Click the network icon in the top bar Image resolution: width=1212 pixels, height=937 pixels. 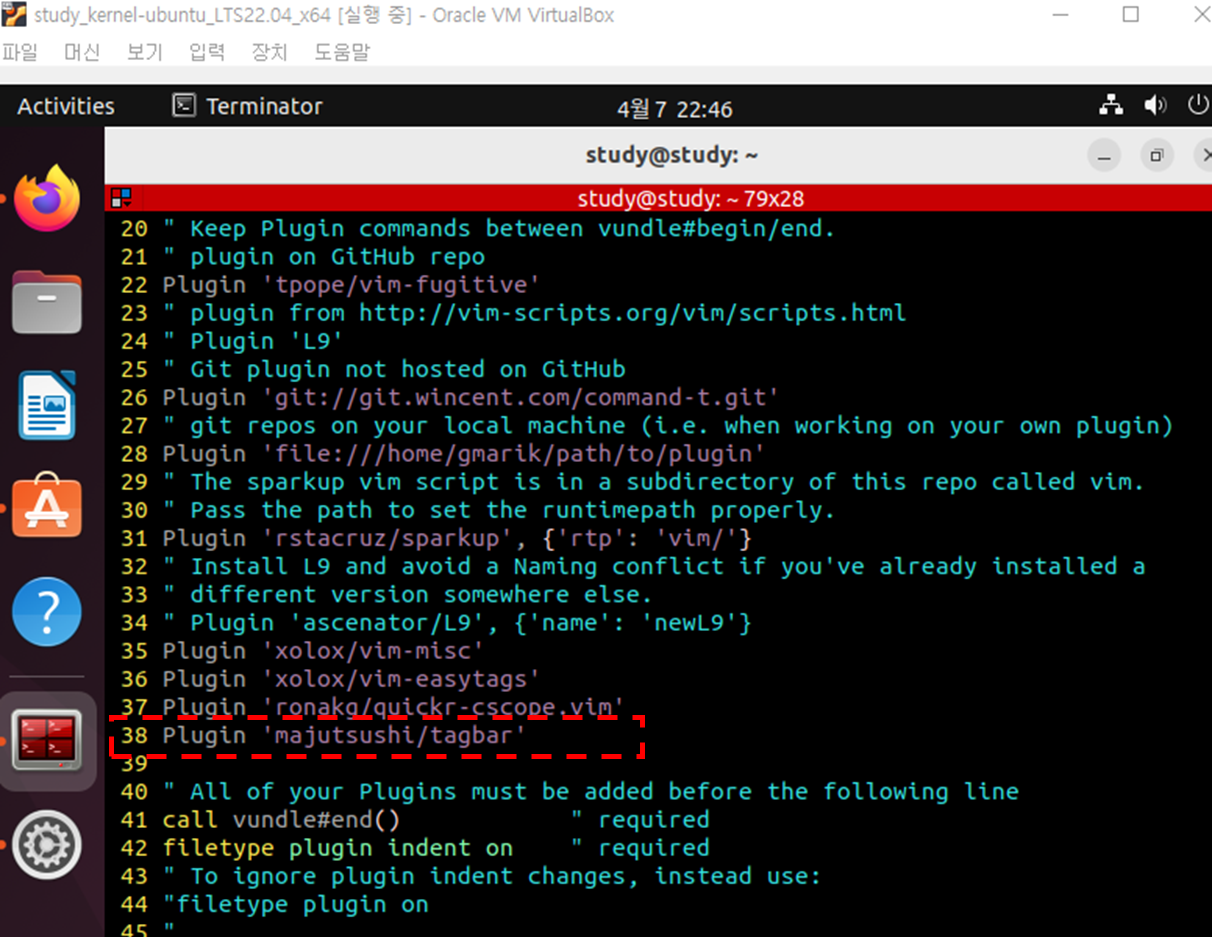point(1110,104)
